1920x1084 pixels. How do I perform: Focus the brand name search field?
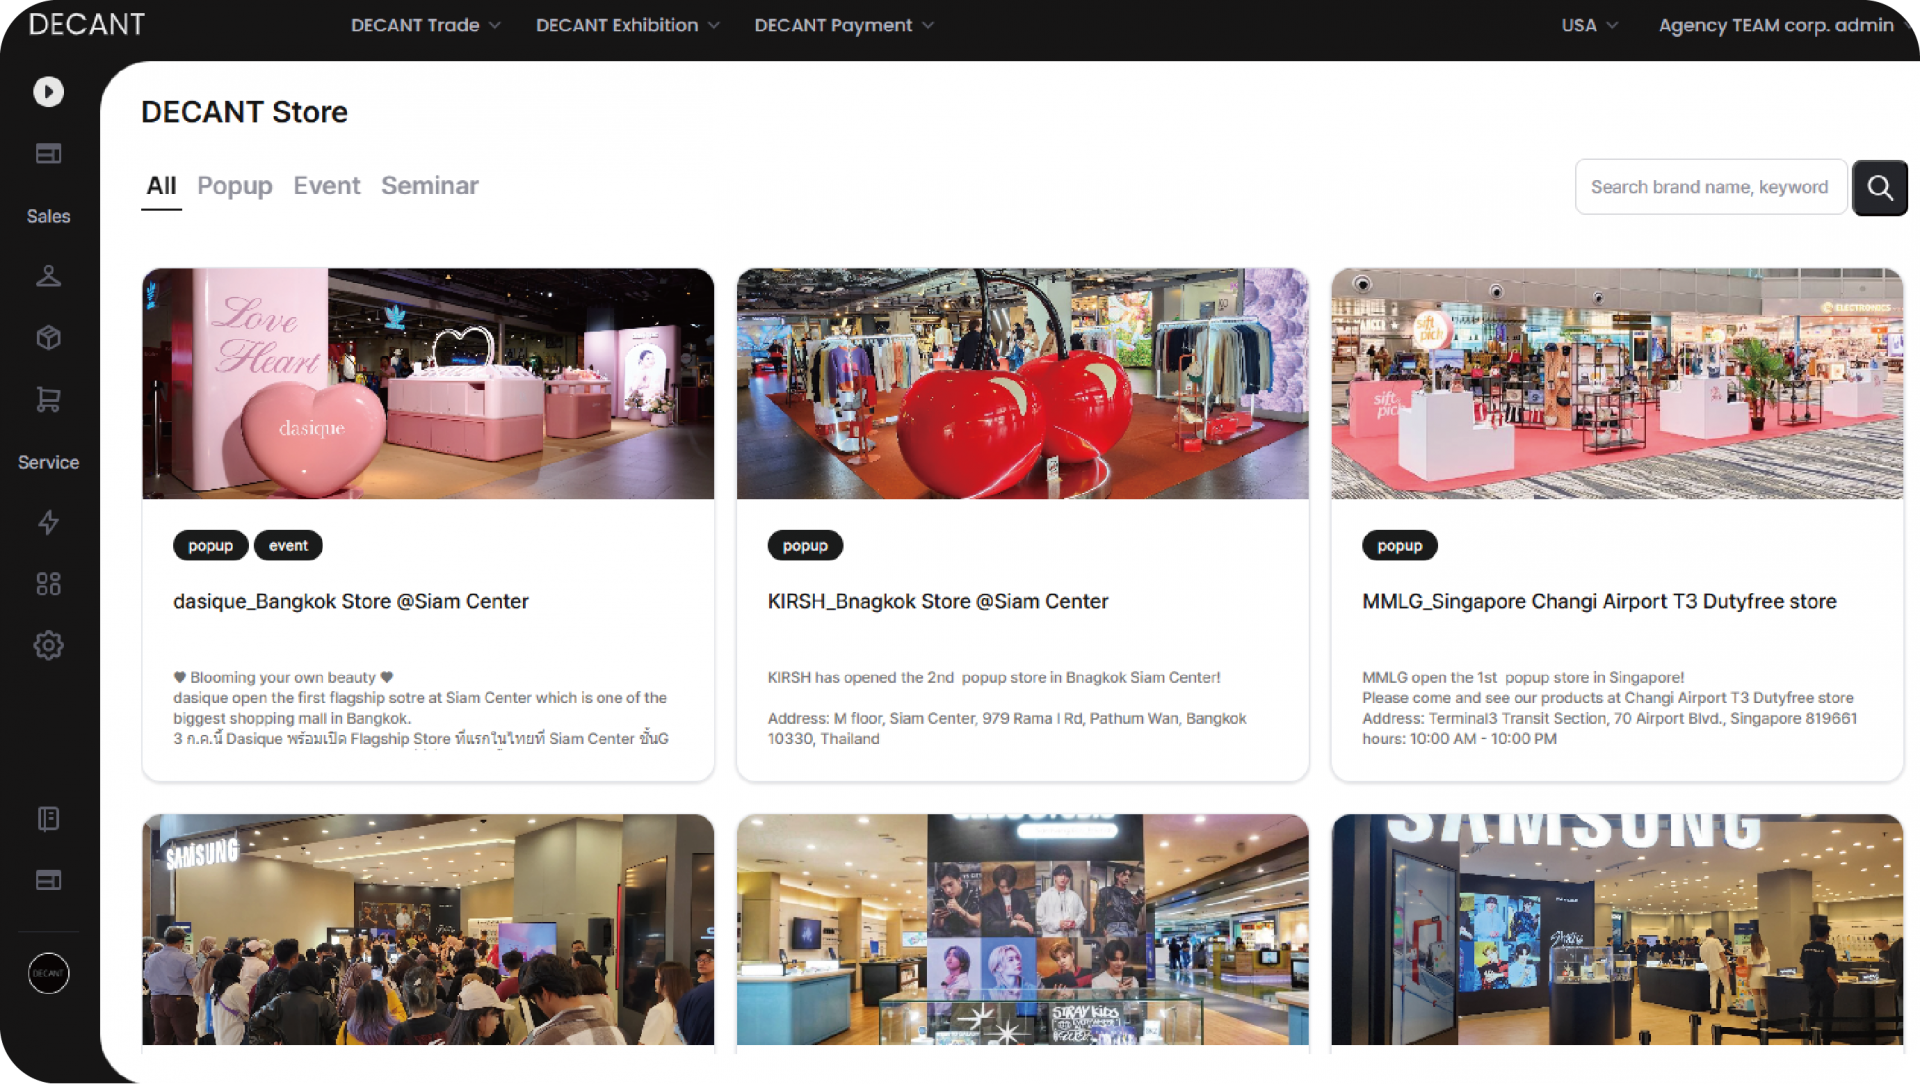pyautogui.click(x=1709, y=187)
